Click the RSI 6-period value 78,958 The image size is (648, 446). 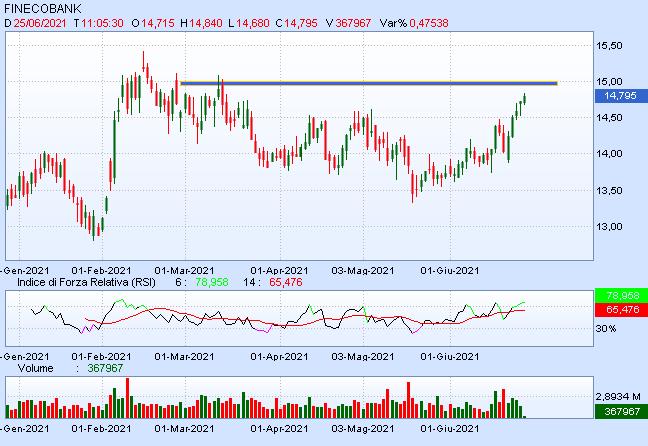(212, 282)
